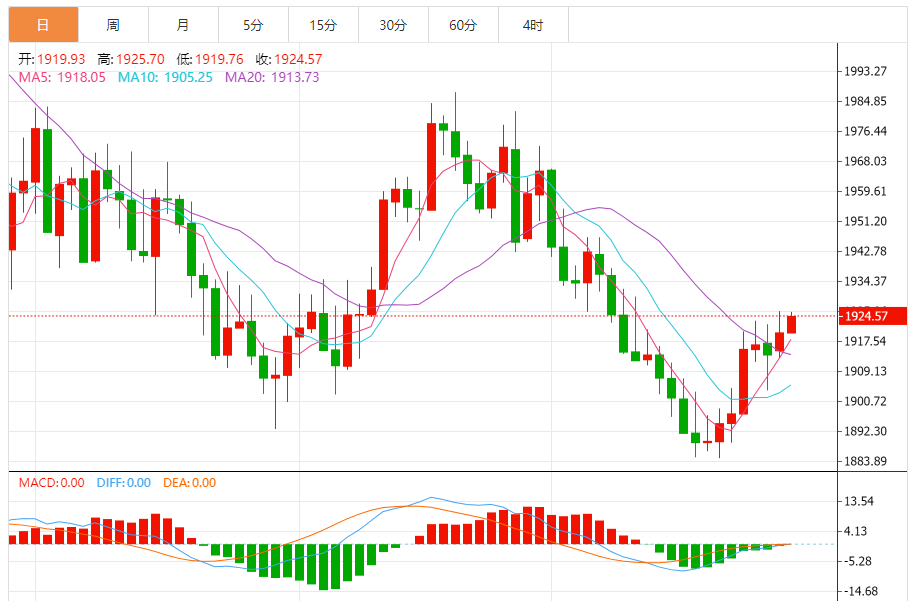Screen dimensions: 916x601
Task: Click the red 1924.57 current price tag
Action: coord(873,316)
